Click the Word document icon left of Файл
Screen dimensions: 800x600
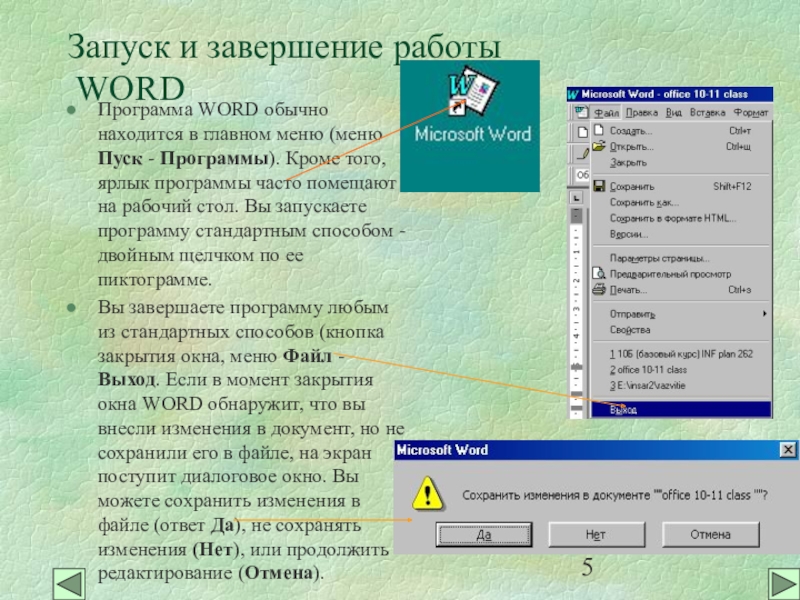(582, 112)
